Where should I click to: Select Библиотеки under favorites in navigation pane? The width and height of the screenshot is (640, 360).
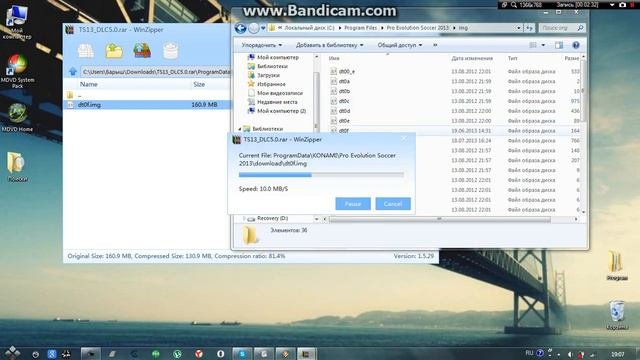click(x=272, y=67)
